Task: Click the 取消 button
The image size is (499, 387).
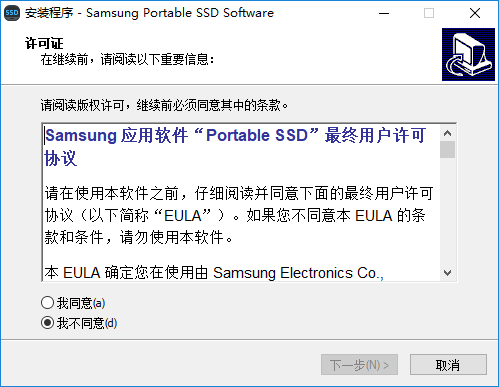Action: (x=448, y=365)
